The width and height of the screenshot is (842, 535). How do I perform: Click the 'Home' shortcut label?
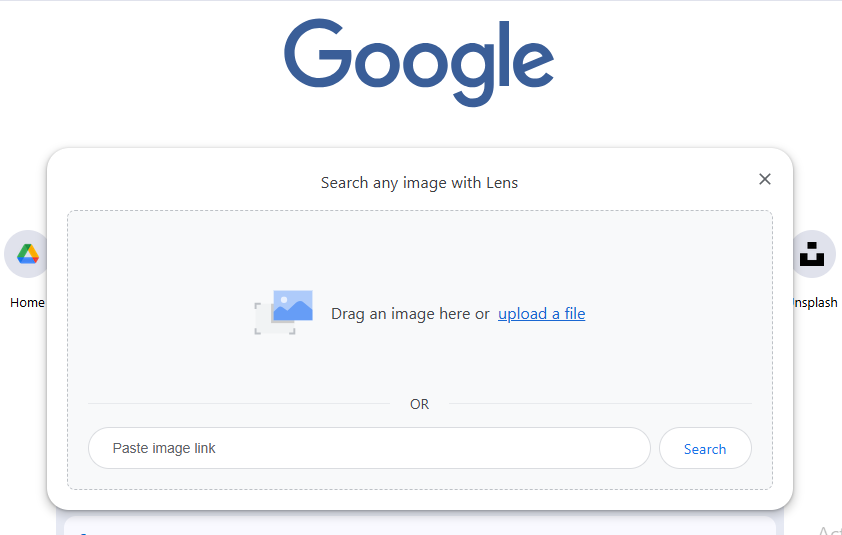(x=27, y=302)
